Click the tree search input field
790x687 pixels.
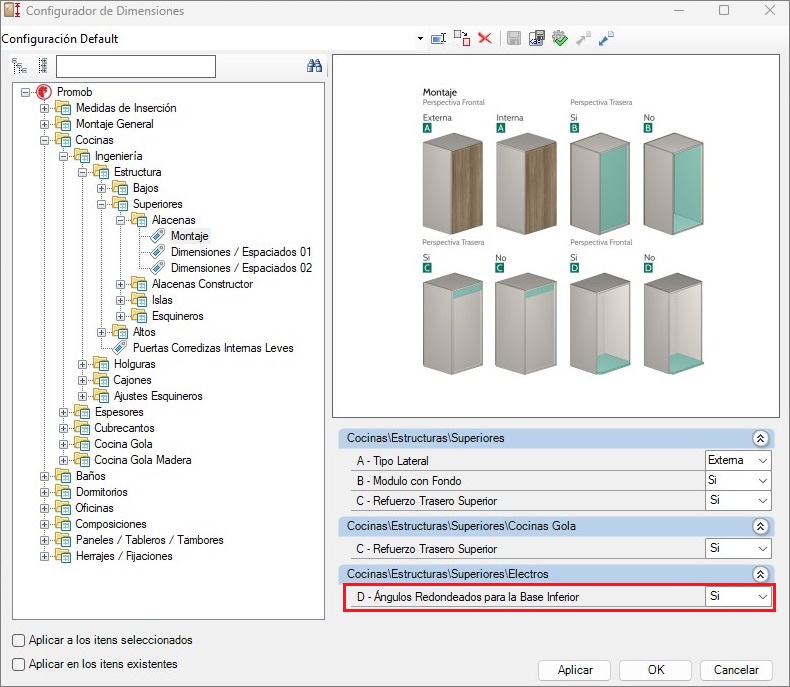pos(136,66)
